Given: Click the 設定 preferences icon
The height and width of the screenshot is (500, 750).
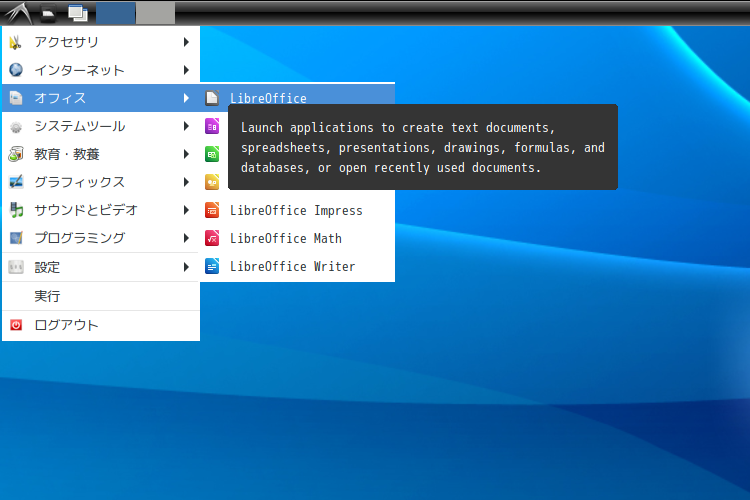Looking at the screenshot, I should (x=16, y=267).
